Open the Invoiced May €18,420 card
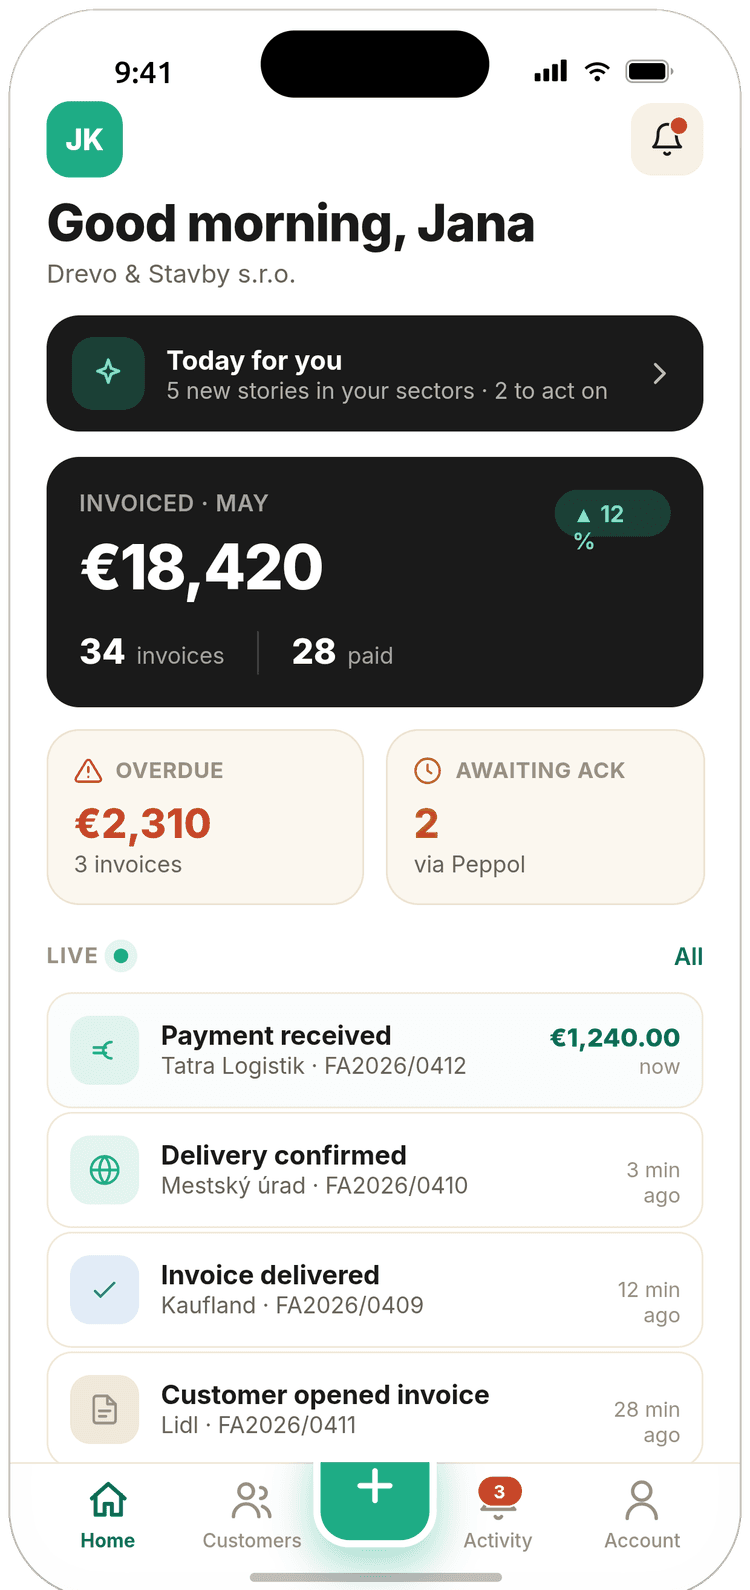750x1590 pixels. (x=375, y=582)
